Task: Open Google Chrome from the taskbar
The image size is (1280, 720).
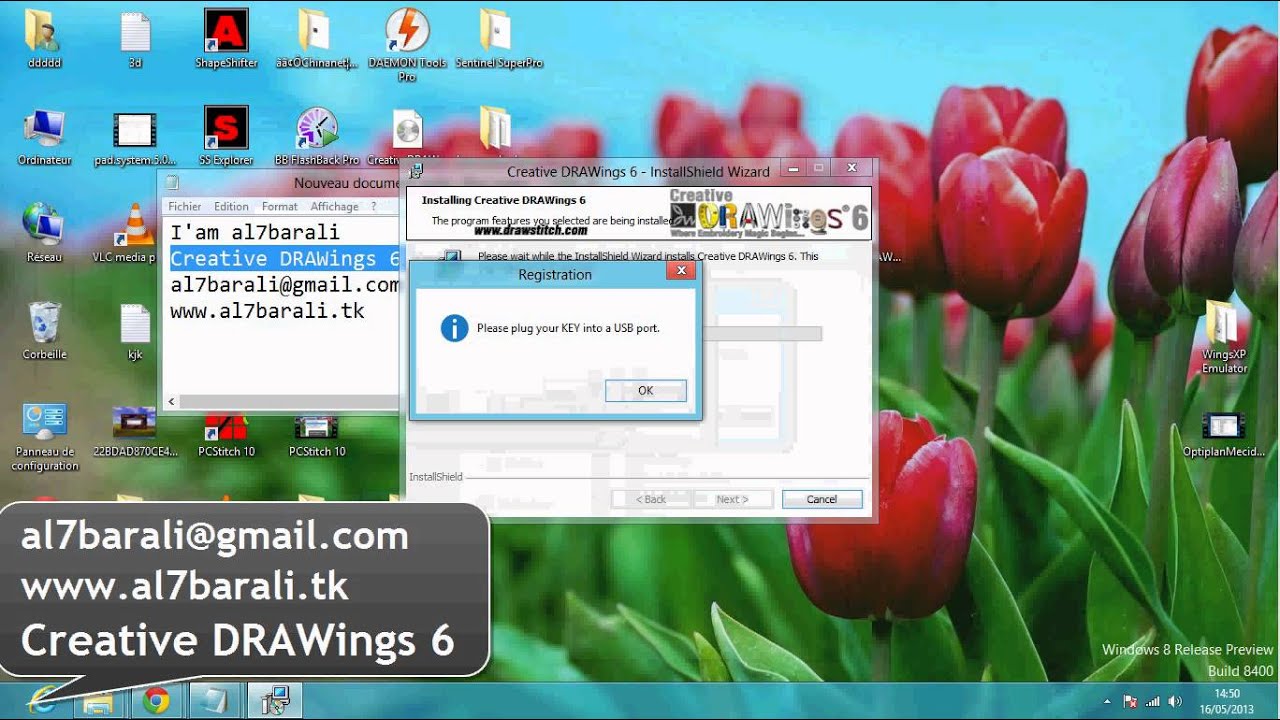Action: 155,701
